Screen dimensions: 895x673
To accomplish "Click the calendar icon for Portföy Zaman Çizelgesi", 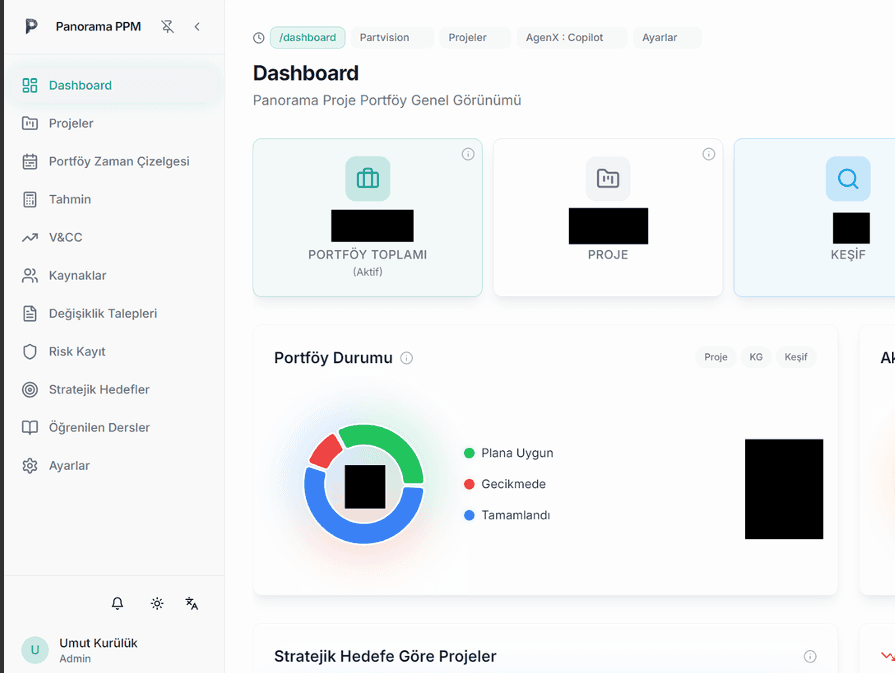I will (30, 162).
